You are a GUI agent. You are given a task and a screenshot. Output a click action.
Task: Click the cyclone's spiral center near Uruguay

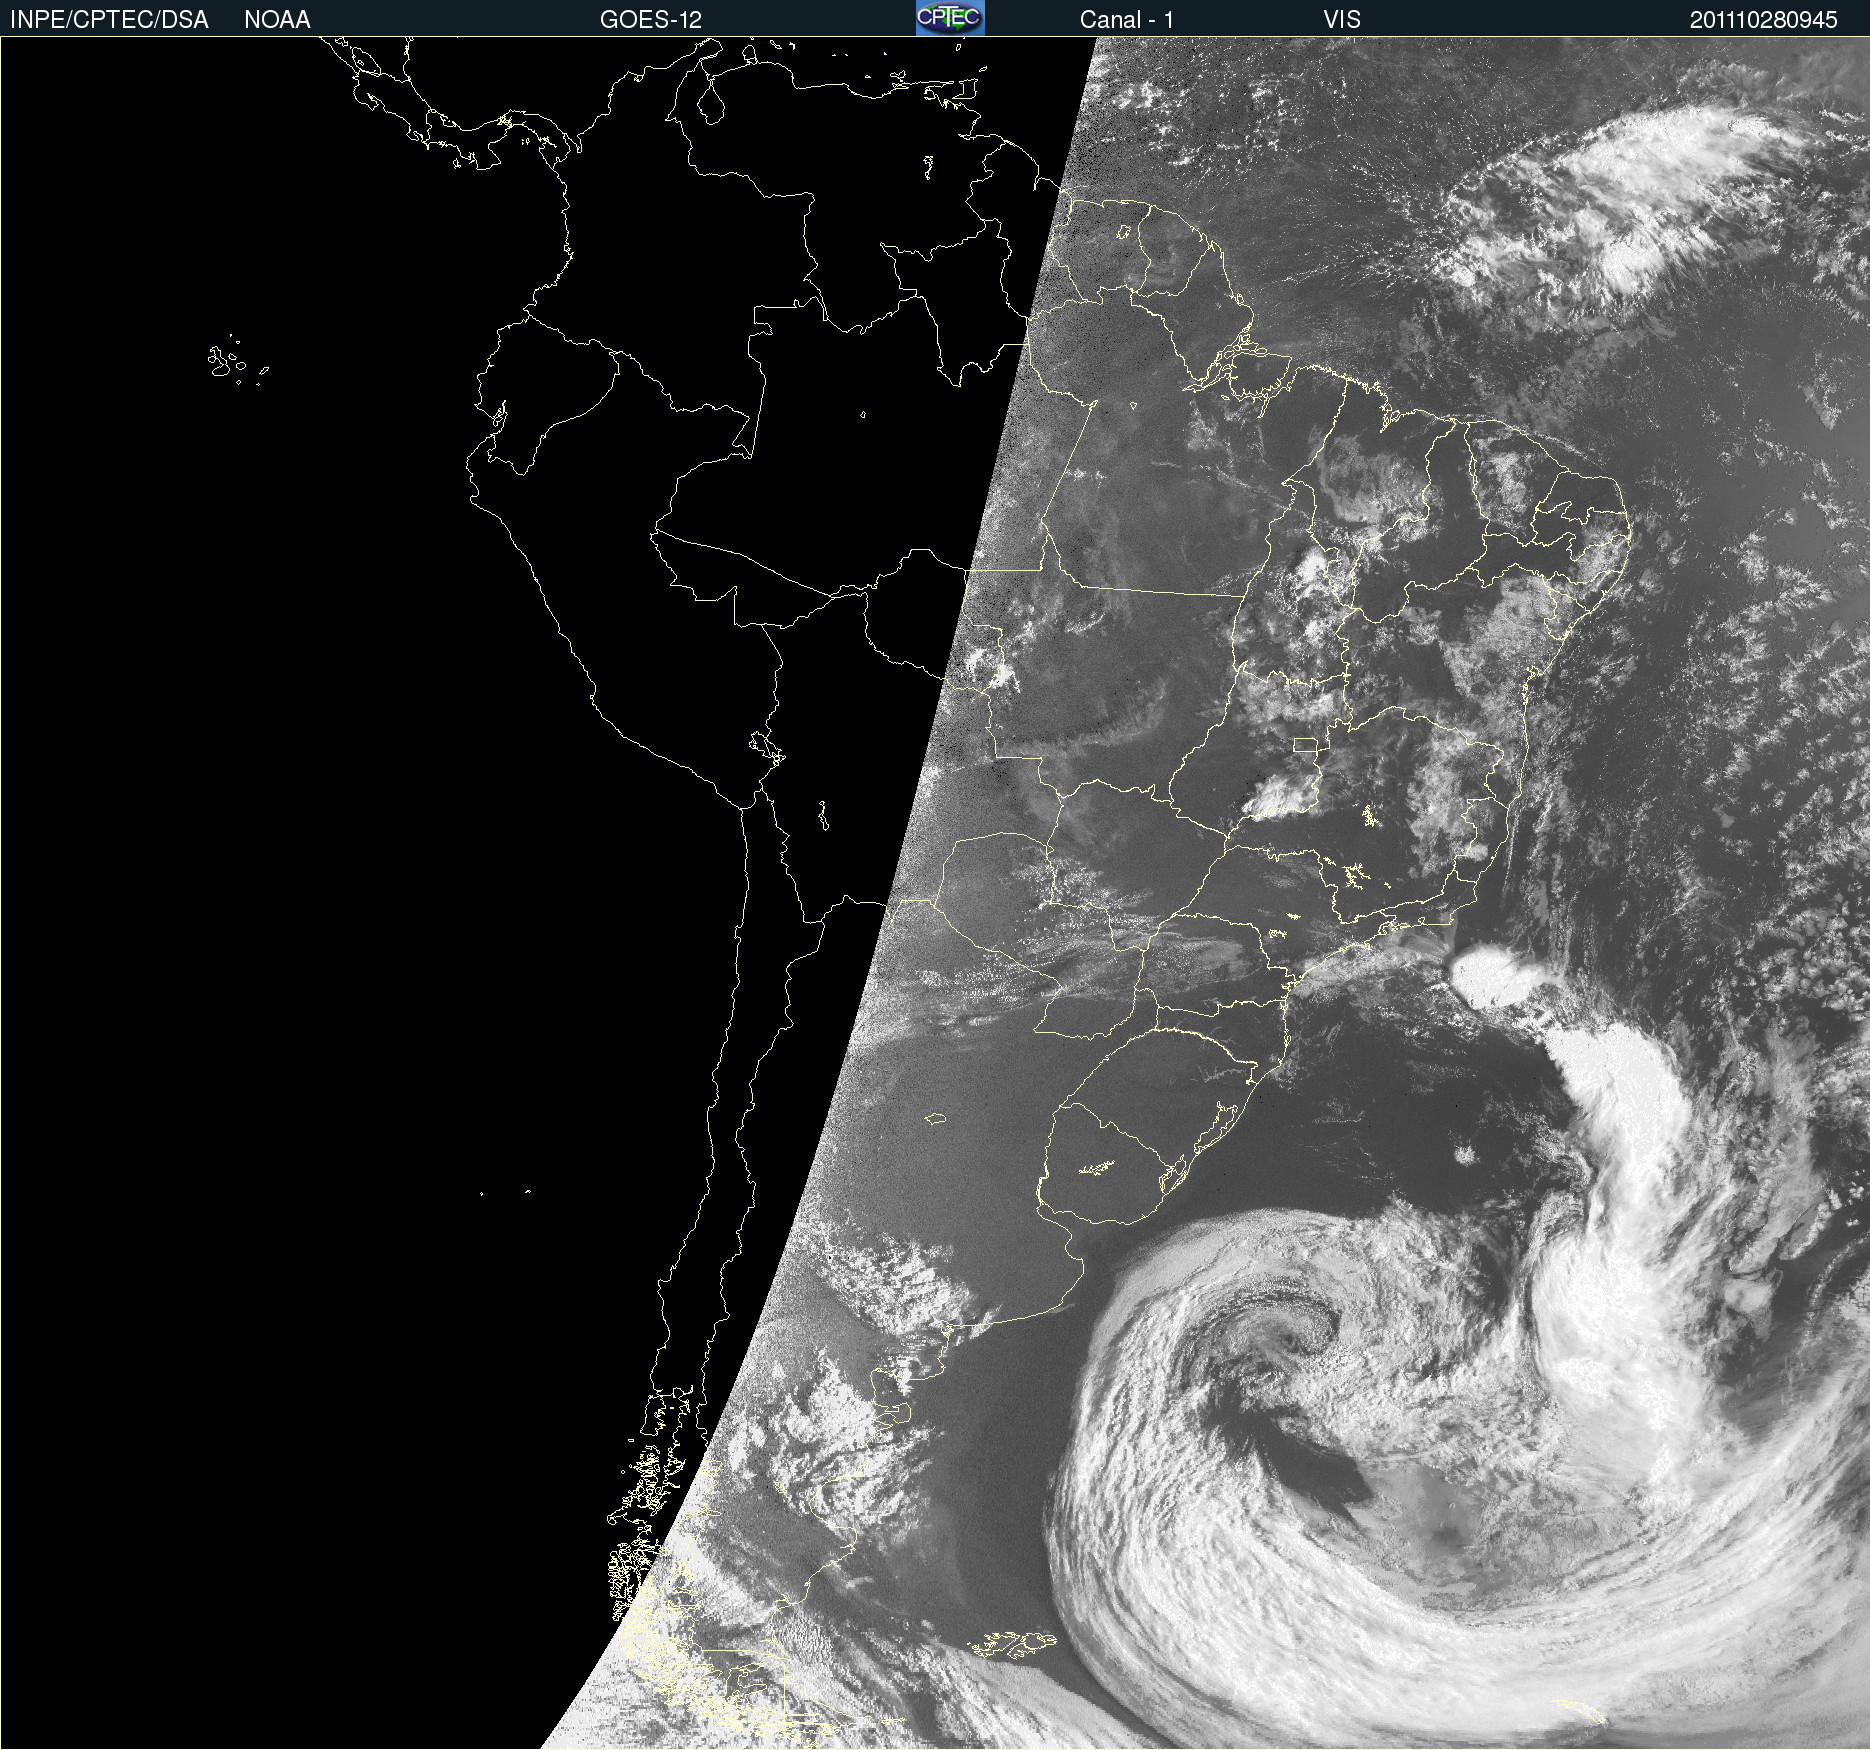click(1300, 1328)
